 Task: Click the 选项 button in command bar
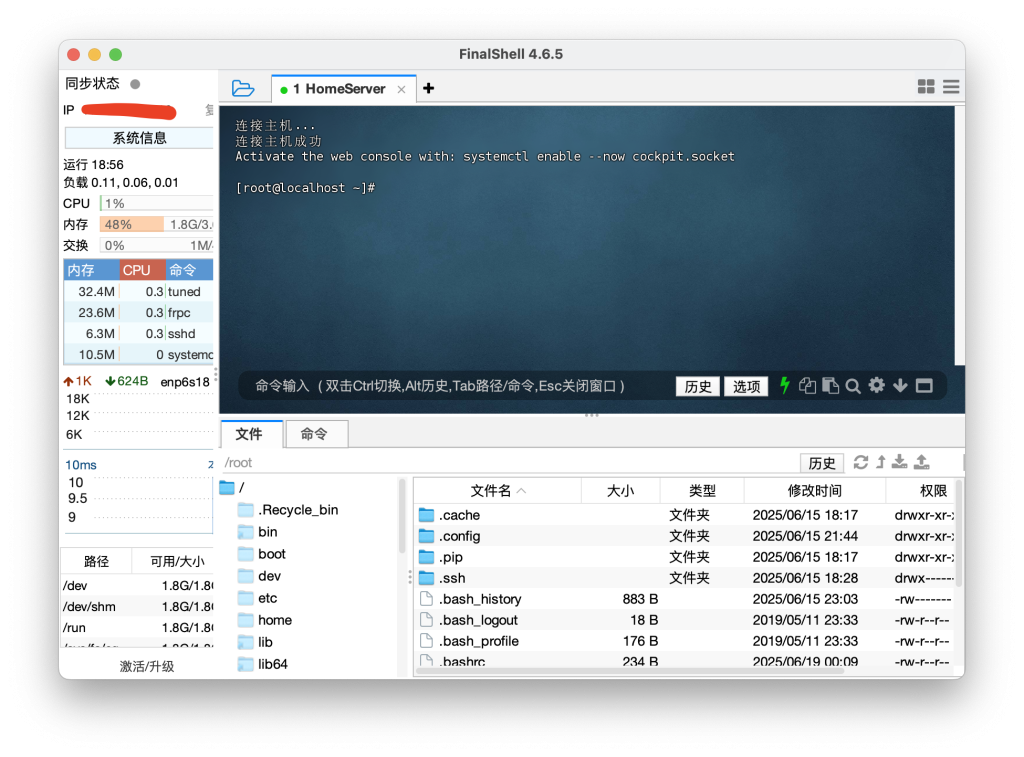coord(746,387)
